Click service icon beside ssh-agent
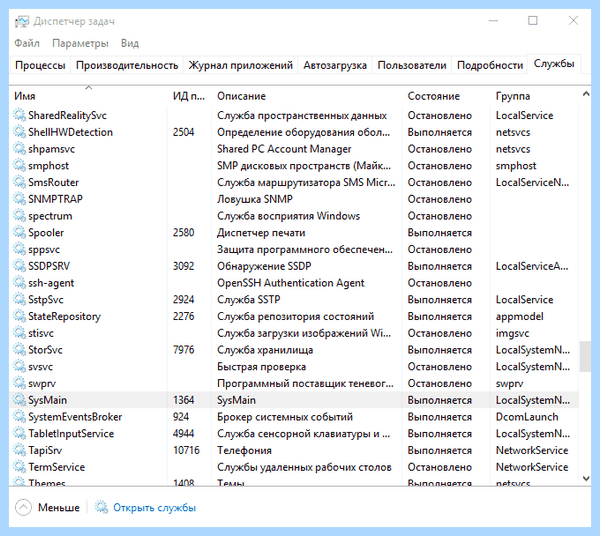The width and height of the screenshot is (600, 536). click(x=20, y=282)
